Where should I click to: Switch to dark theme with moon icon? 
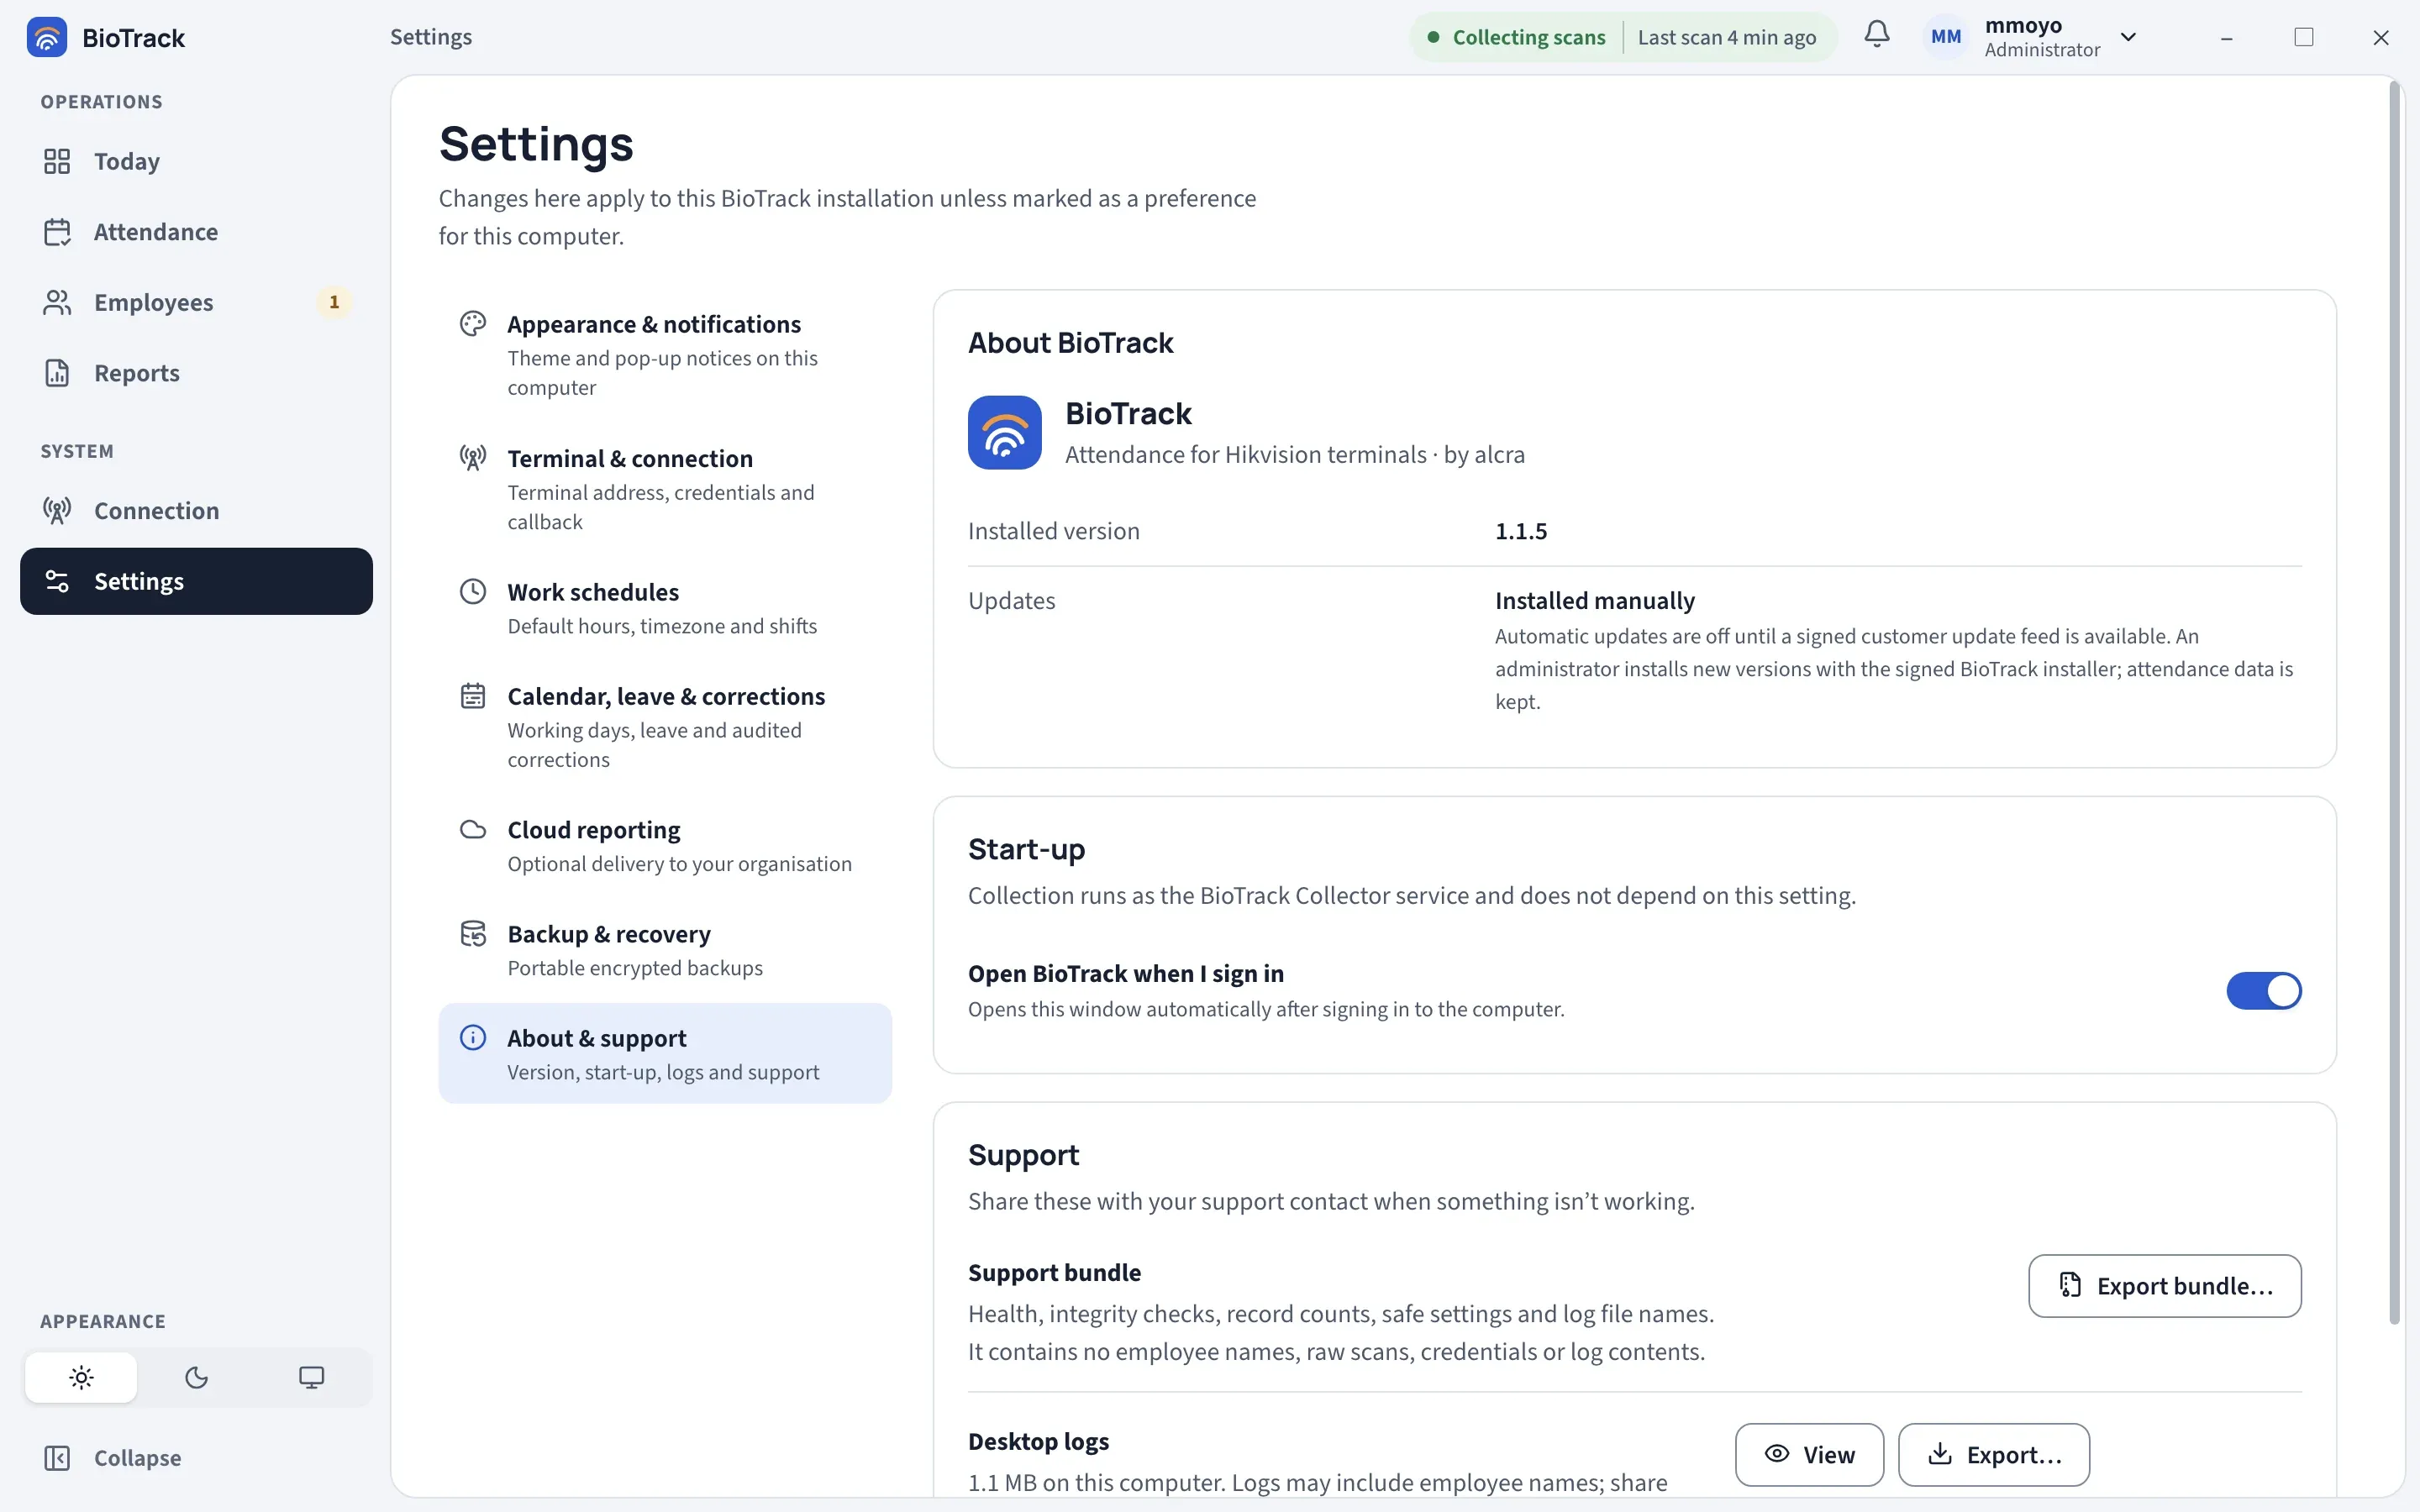click(196, 1377)
